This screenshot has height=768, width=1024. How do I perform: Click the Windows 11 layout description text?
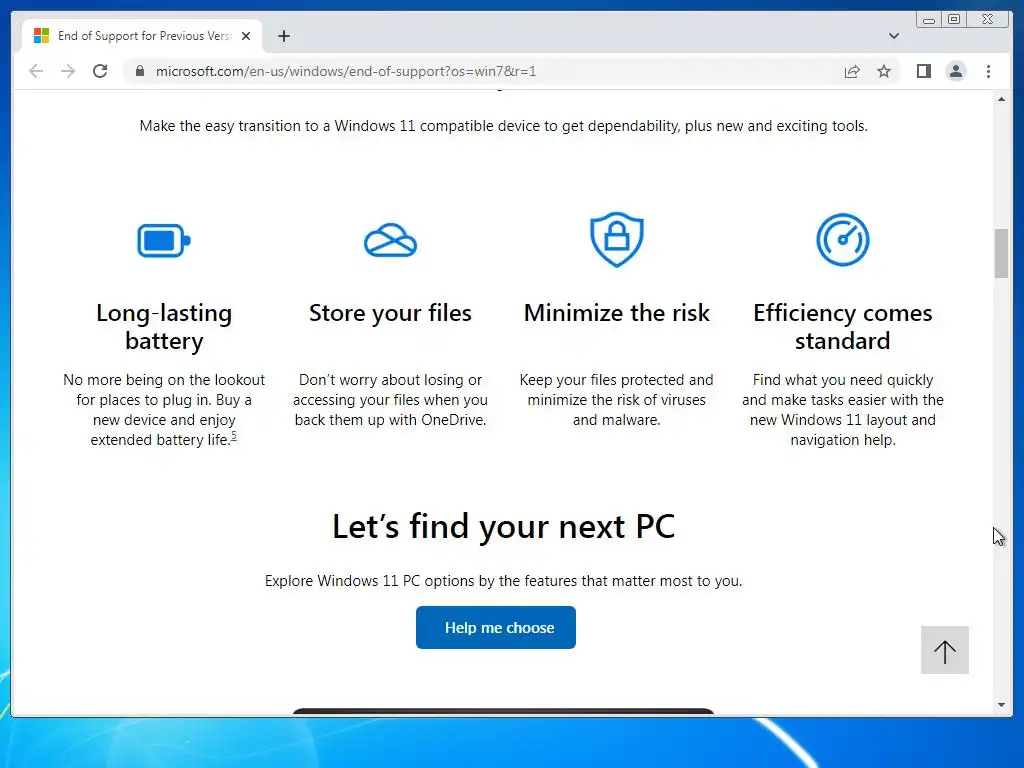tap(842, 409)
